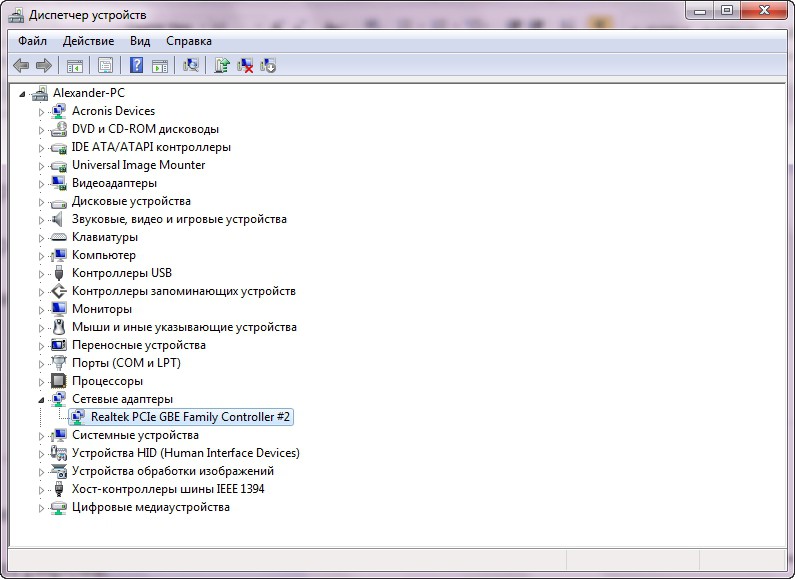Expand the Видеоадаптеры category arrow
Image resolution: width=795 pixels, height=579 pixels.
point(42,183)
